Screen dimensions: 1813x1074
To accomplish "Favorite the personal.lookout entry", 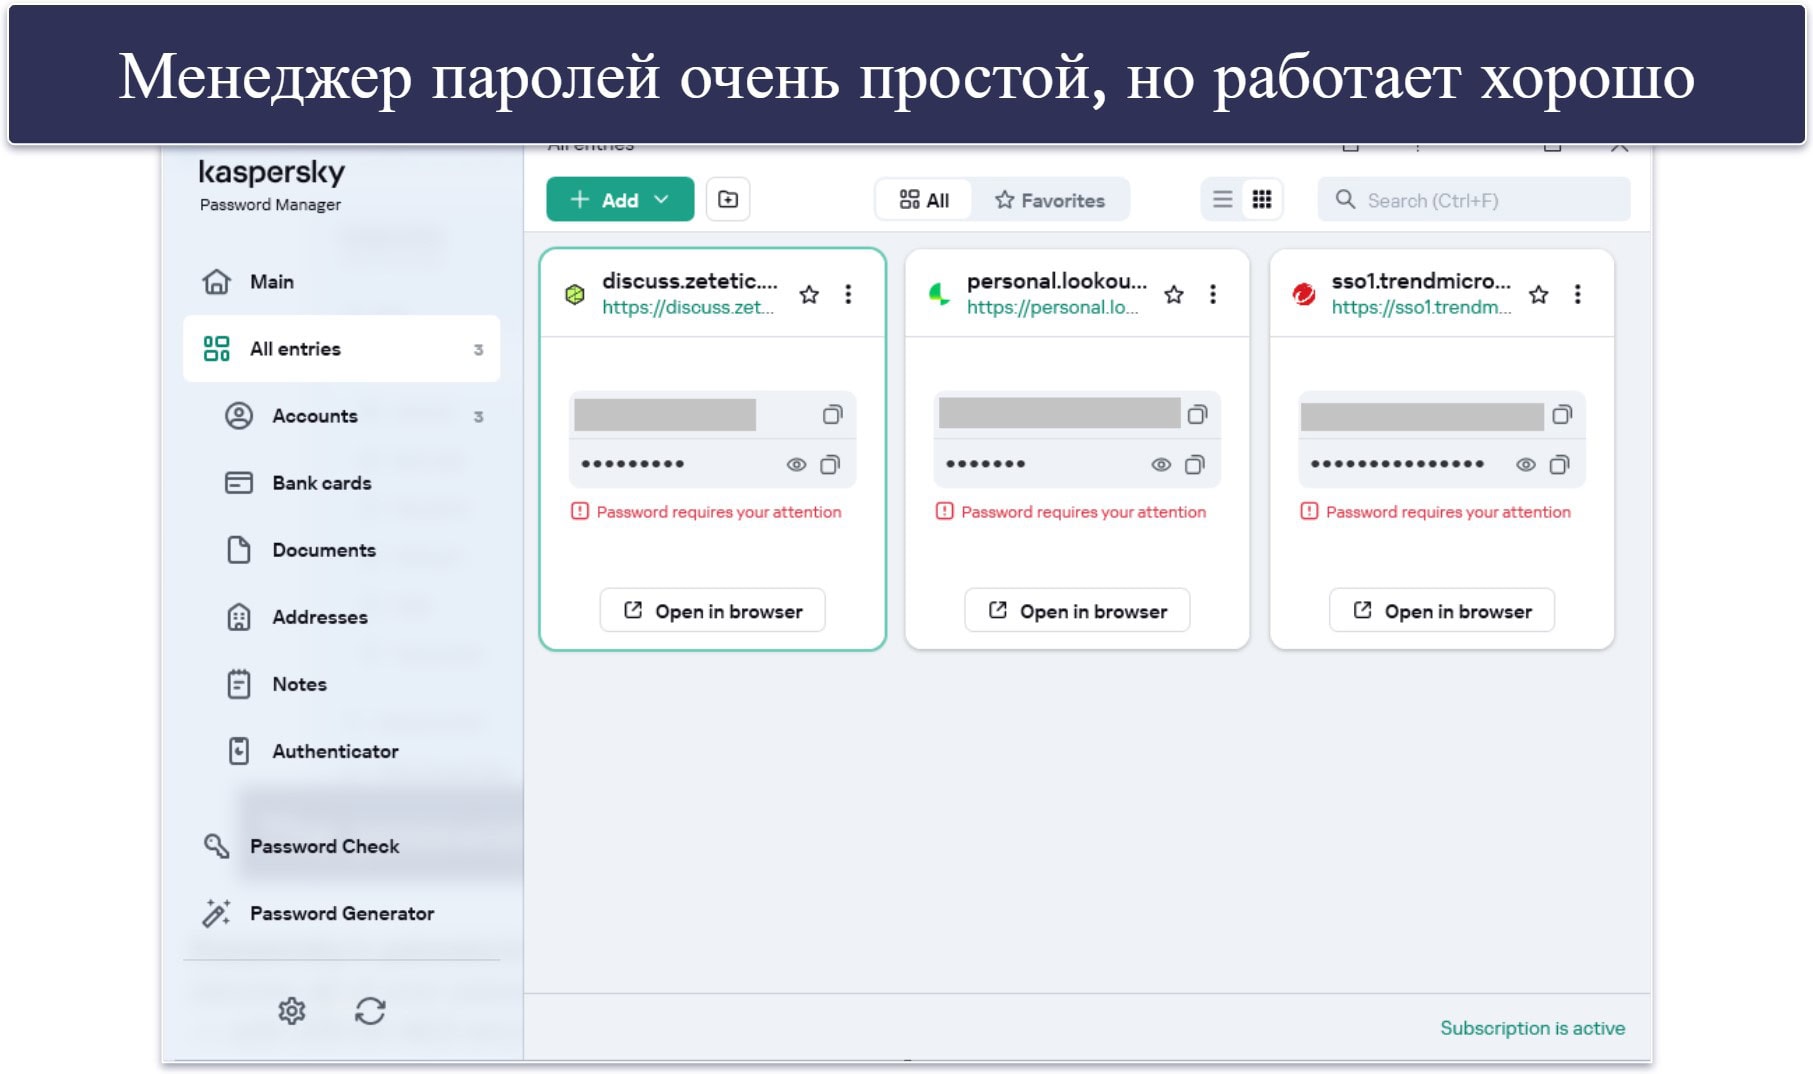I will tap(1174, 294).
